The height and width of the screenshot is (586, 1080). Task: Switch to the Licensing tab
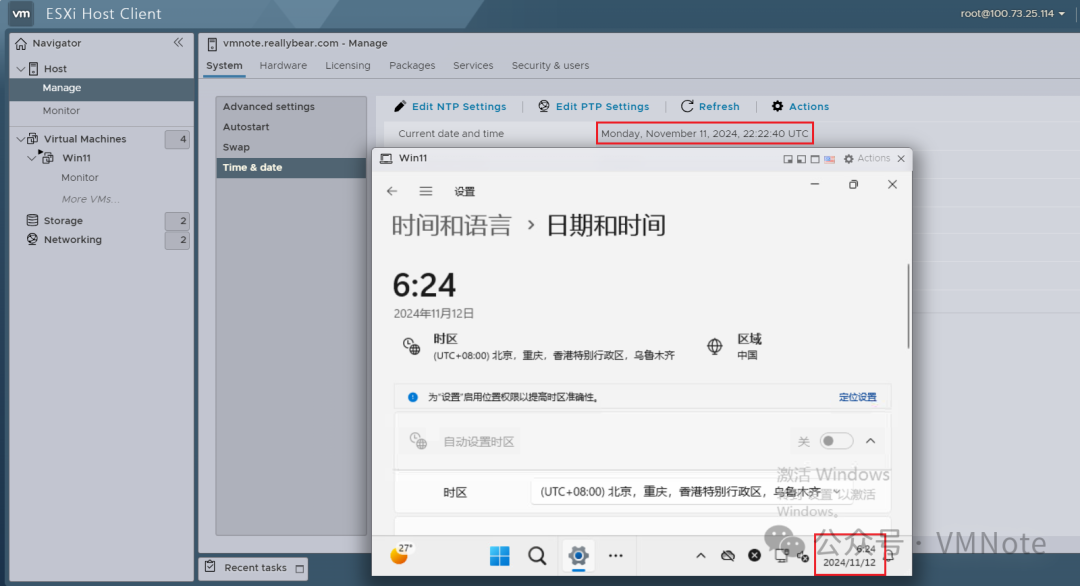(348, 65)
